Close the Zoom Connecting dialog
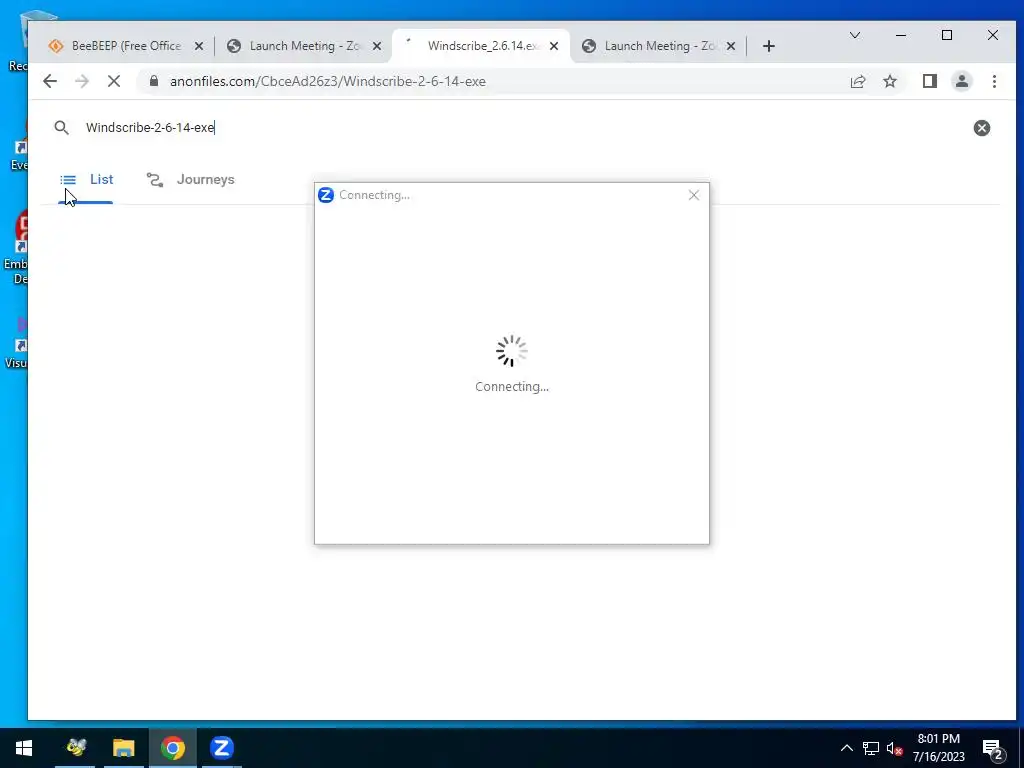1024x768 pixels. tap(694, 195)
